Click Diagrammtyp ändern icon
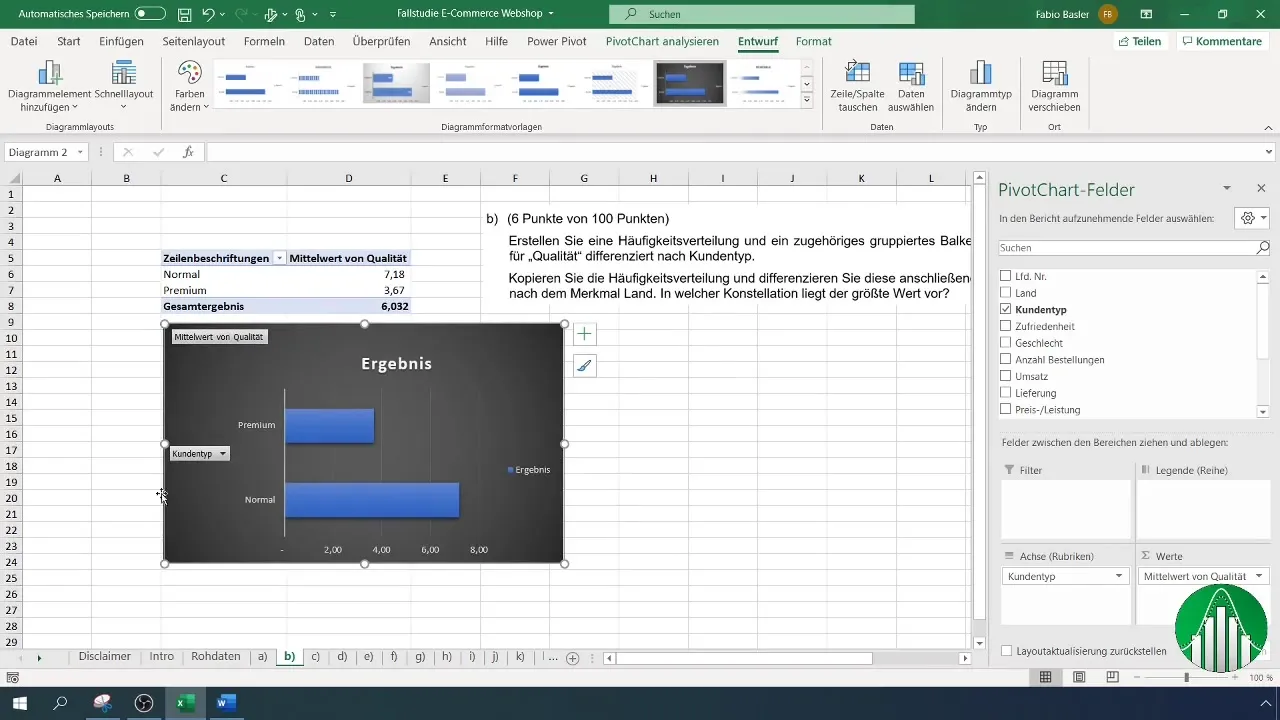 [980, 73]
